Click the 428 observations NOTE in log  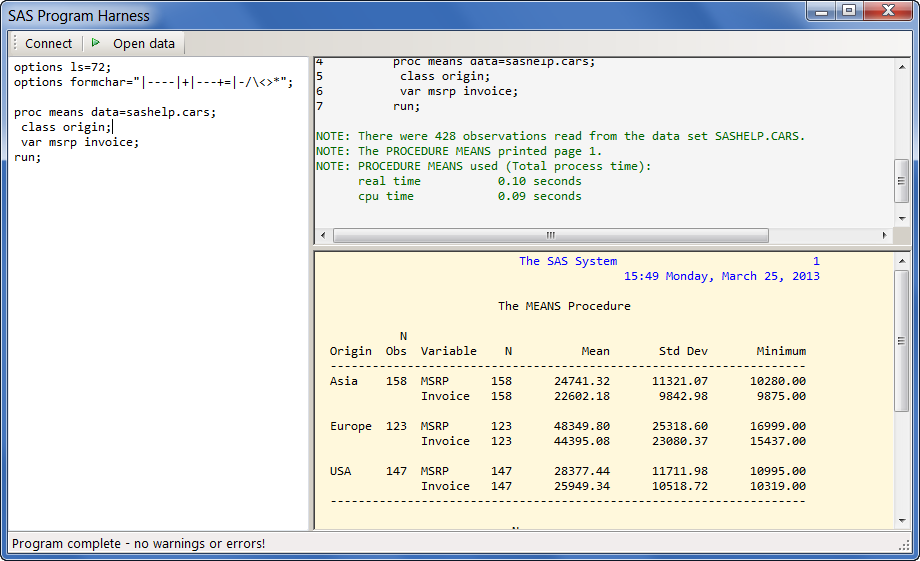560,136
